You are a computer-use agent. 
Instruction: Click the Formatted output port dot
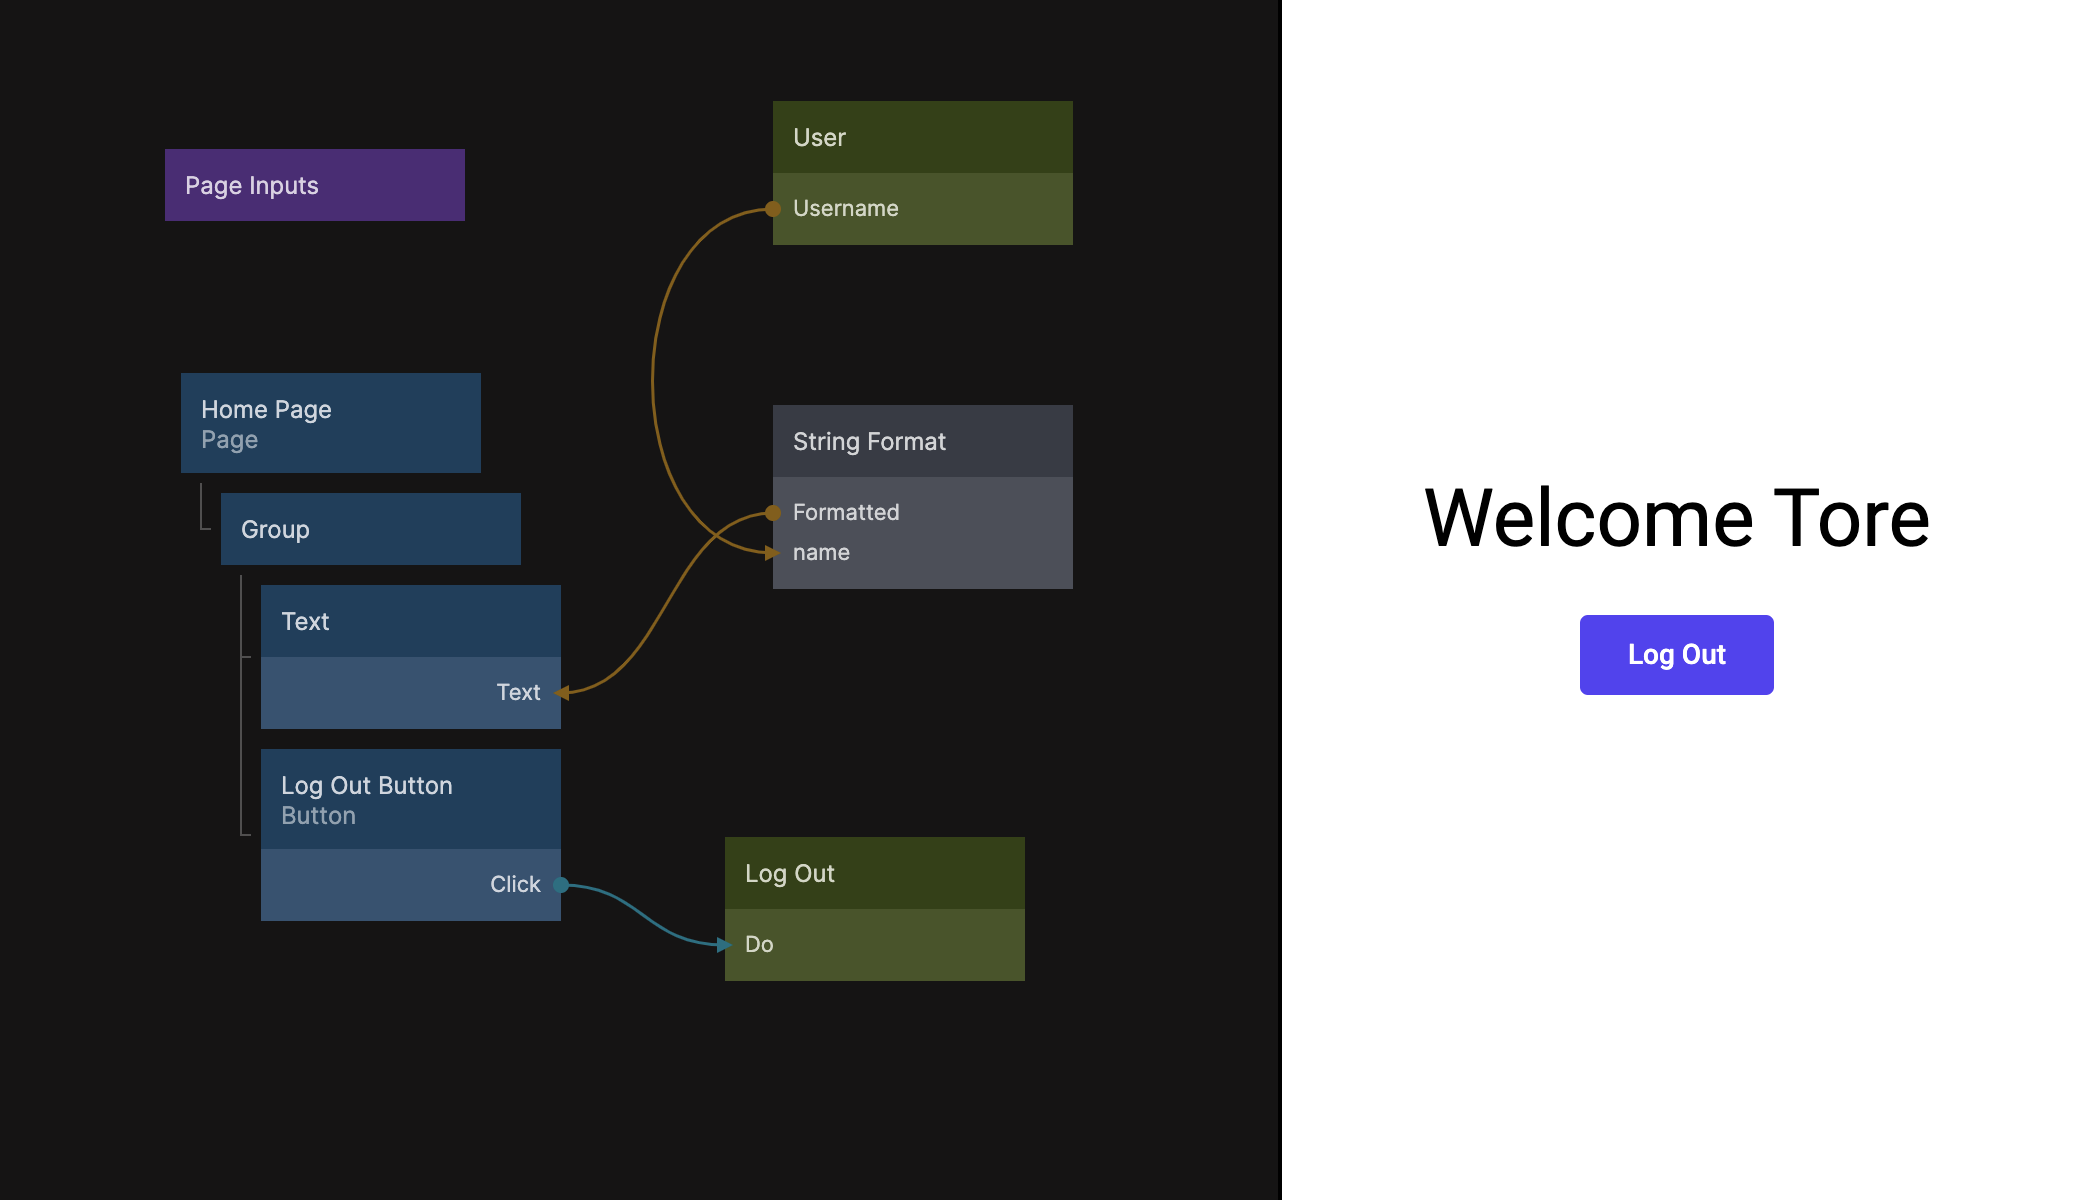773,513
